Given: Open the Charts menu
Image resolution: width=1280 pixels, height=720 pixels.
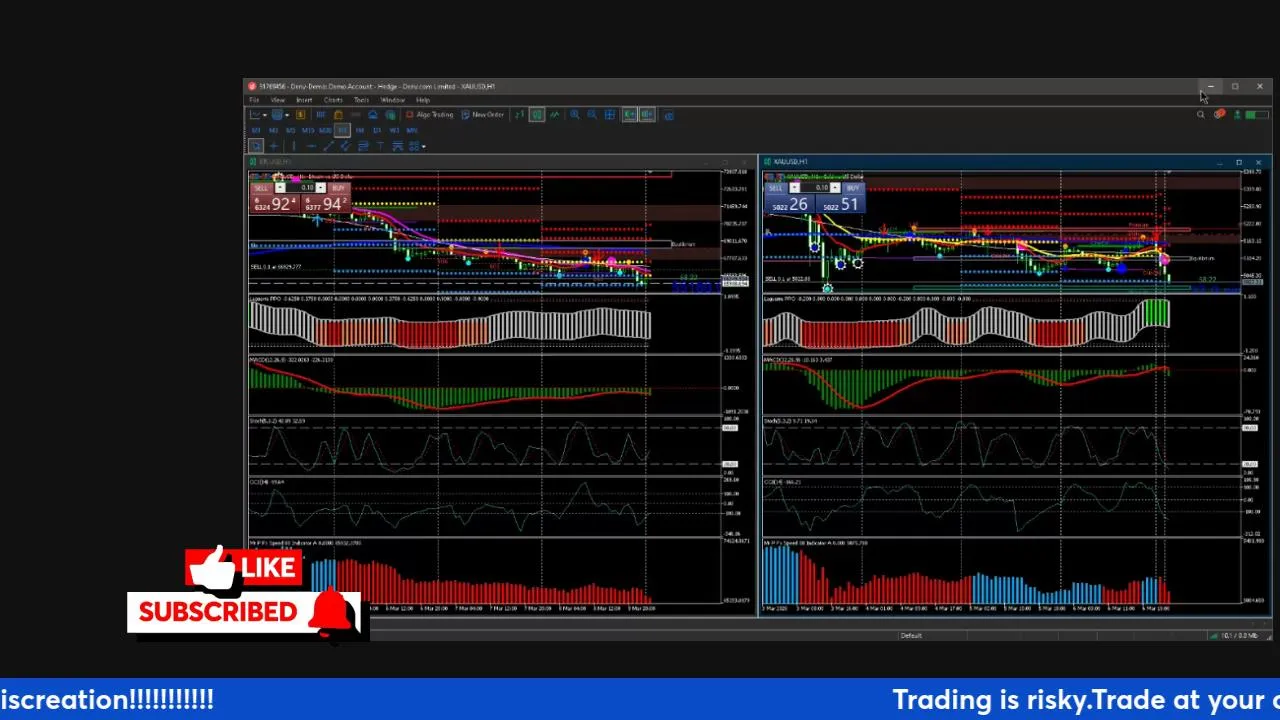Looking at the screenshot, I should point(333,100).
